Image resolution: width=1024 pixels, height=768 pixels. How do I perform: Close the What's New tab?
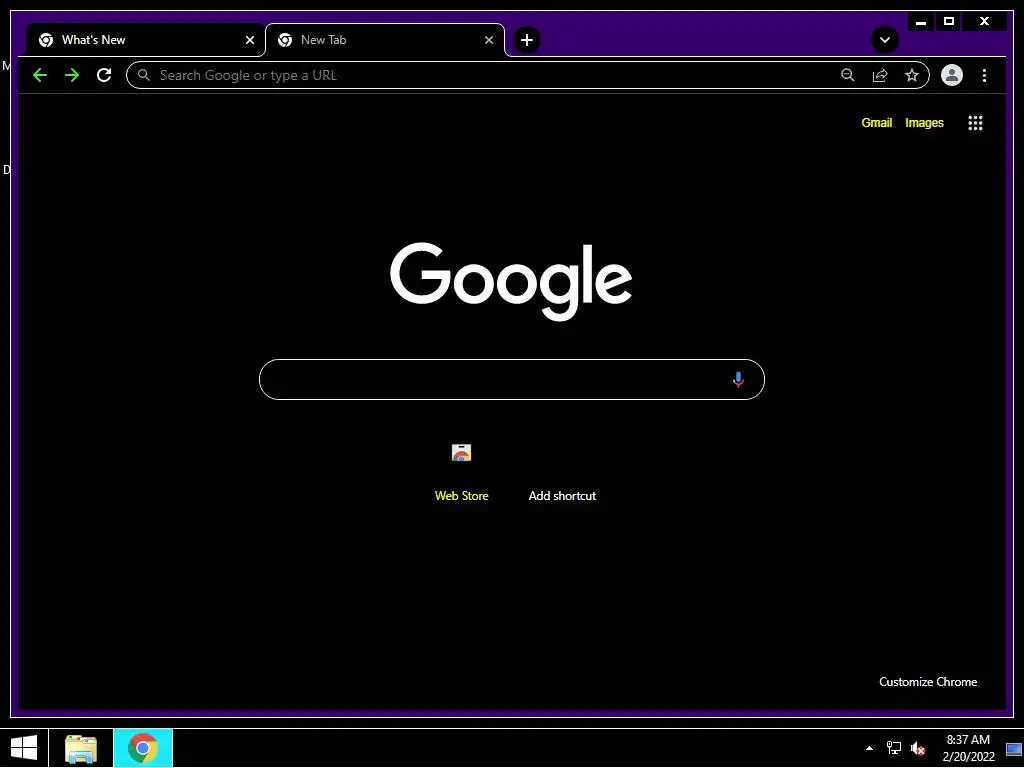click(249, 40)
